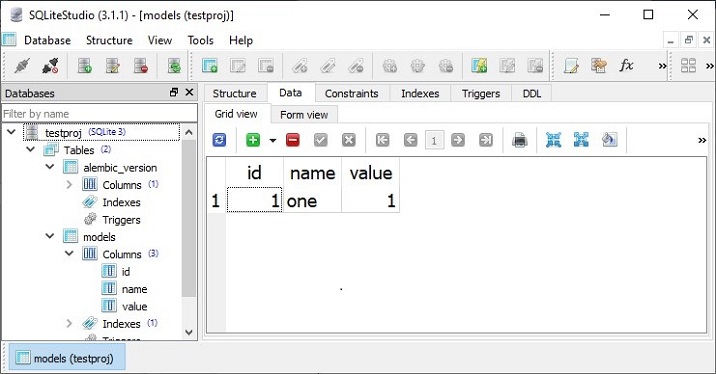Switch to the Form view tab
716x374 pixels.
tap(304, 115)
